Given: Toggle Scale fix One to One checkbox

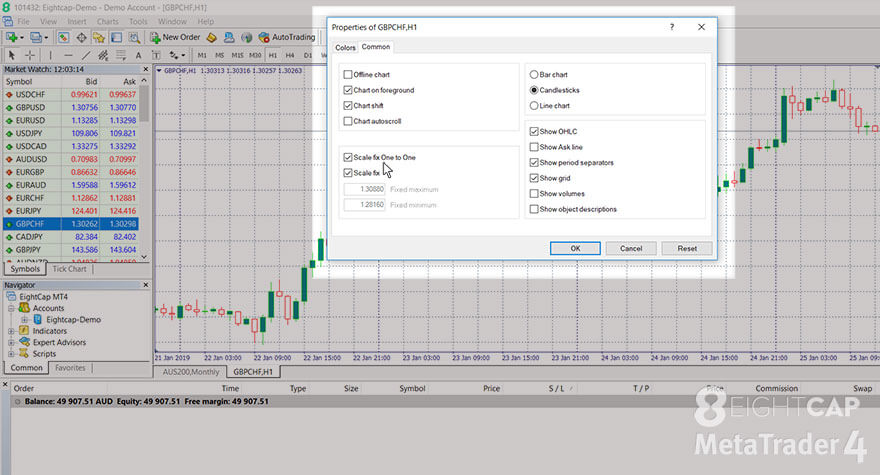Looking at the screenshot, I should pyautogui.click(x=348, y=157).
